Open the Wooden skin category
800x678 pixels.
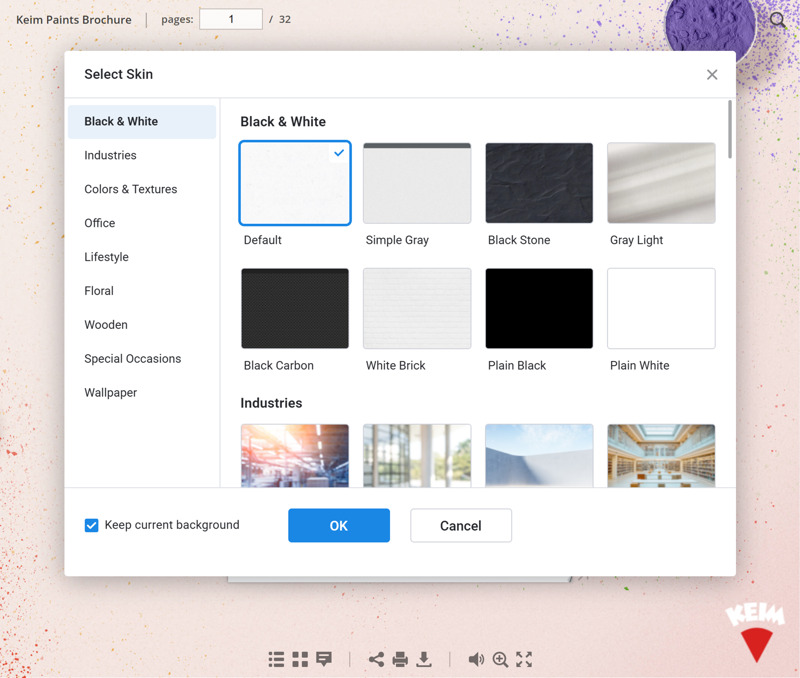tap(142, 324)
